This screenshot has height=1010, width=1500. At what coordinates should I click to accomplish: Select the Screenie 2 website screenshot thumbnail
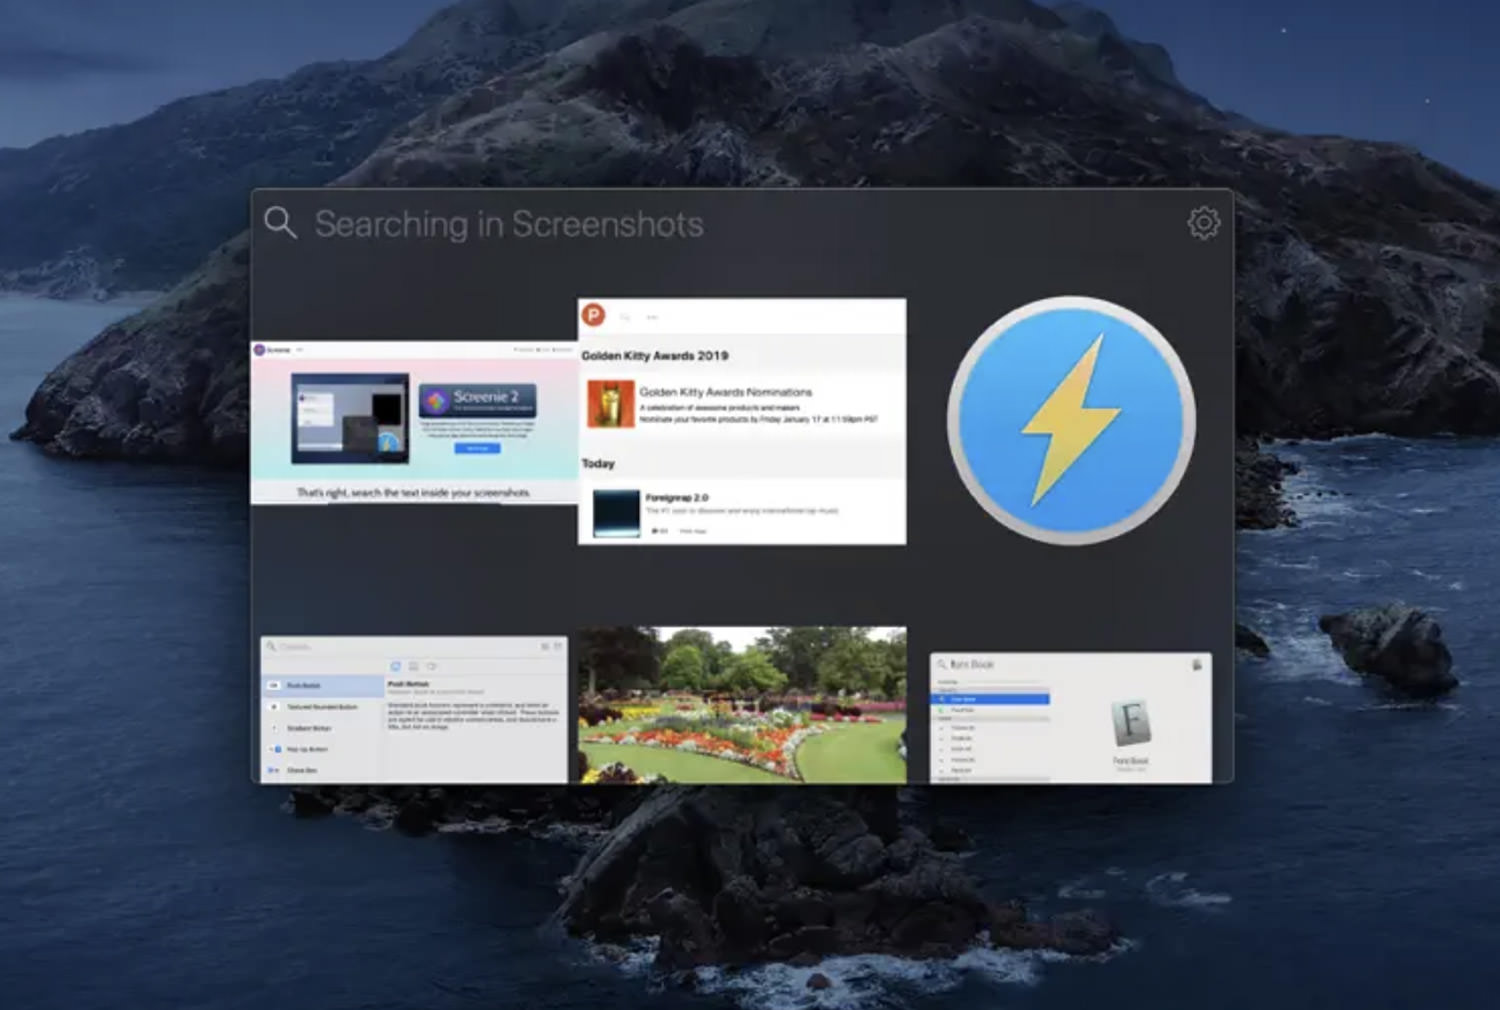point(414,423)
